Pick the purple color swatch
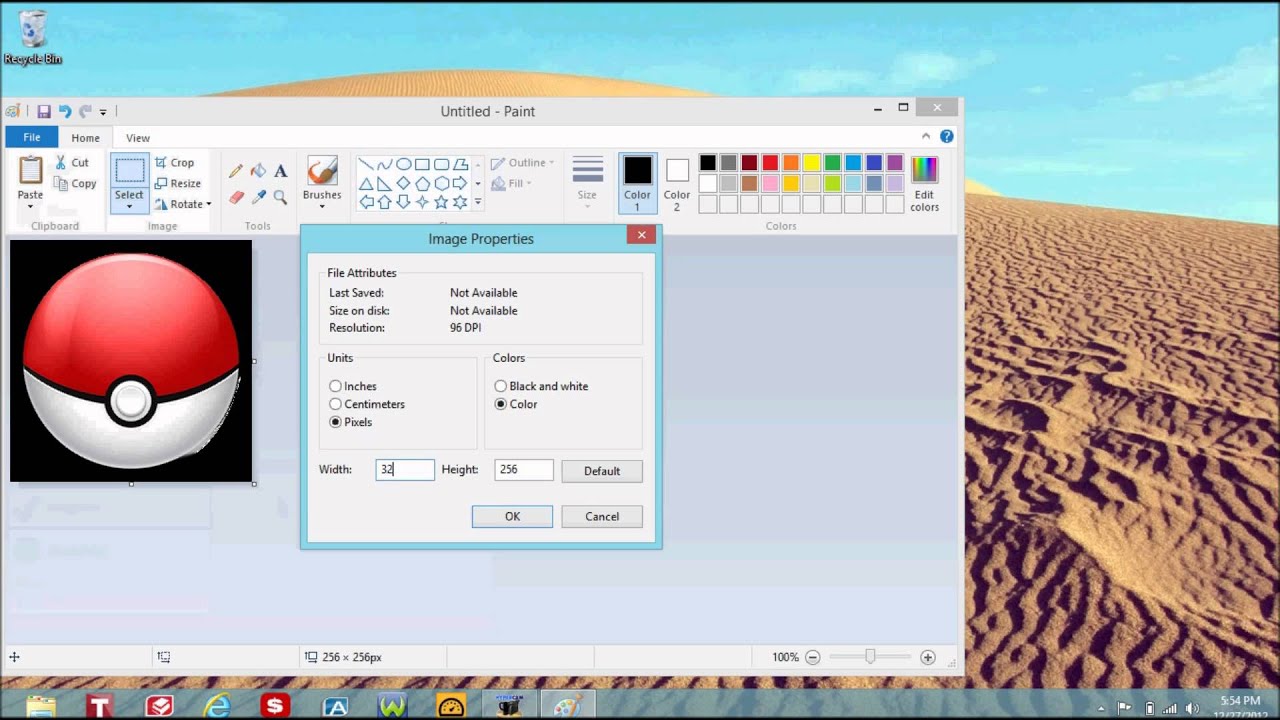The width and height of the screenshot is (1280, 720). pyautogui.click(x=894, y=163)
